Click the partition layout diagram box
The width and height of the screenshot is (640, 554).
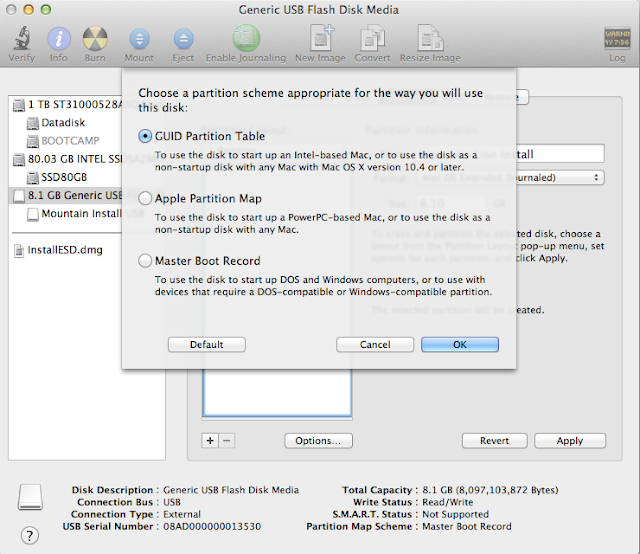pos(277,392)
